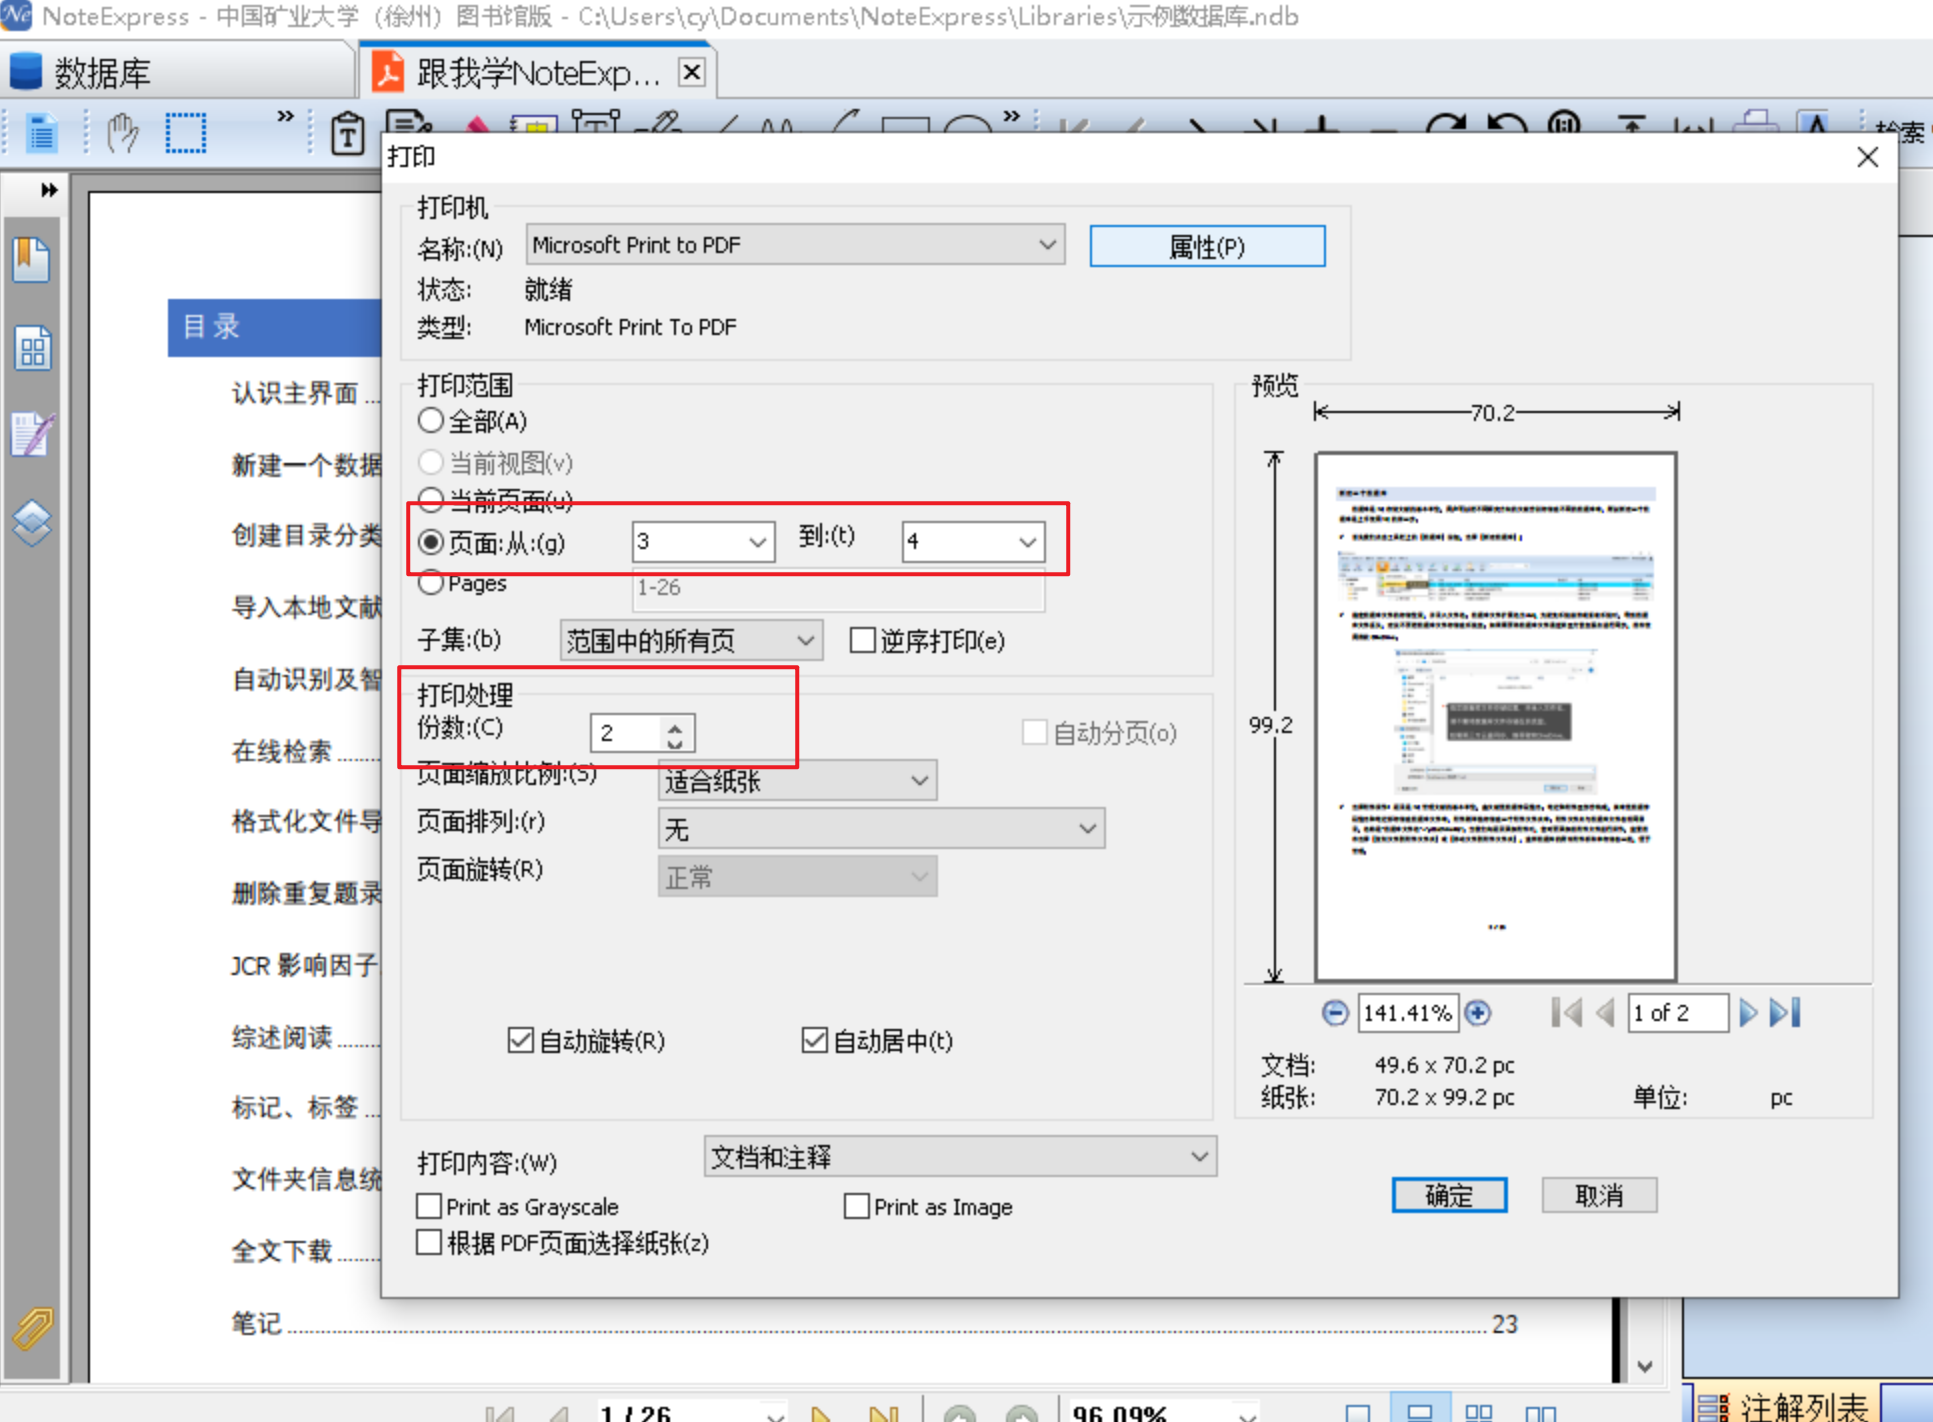The height and width of the screenshot is (1422, 1933).
Task: Open the 打印内容 dropdown 文档和注释
Action: [x=960, y=1157]
